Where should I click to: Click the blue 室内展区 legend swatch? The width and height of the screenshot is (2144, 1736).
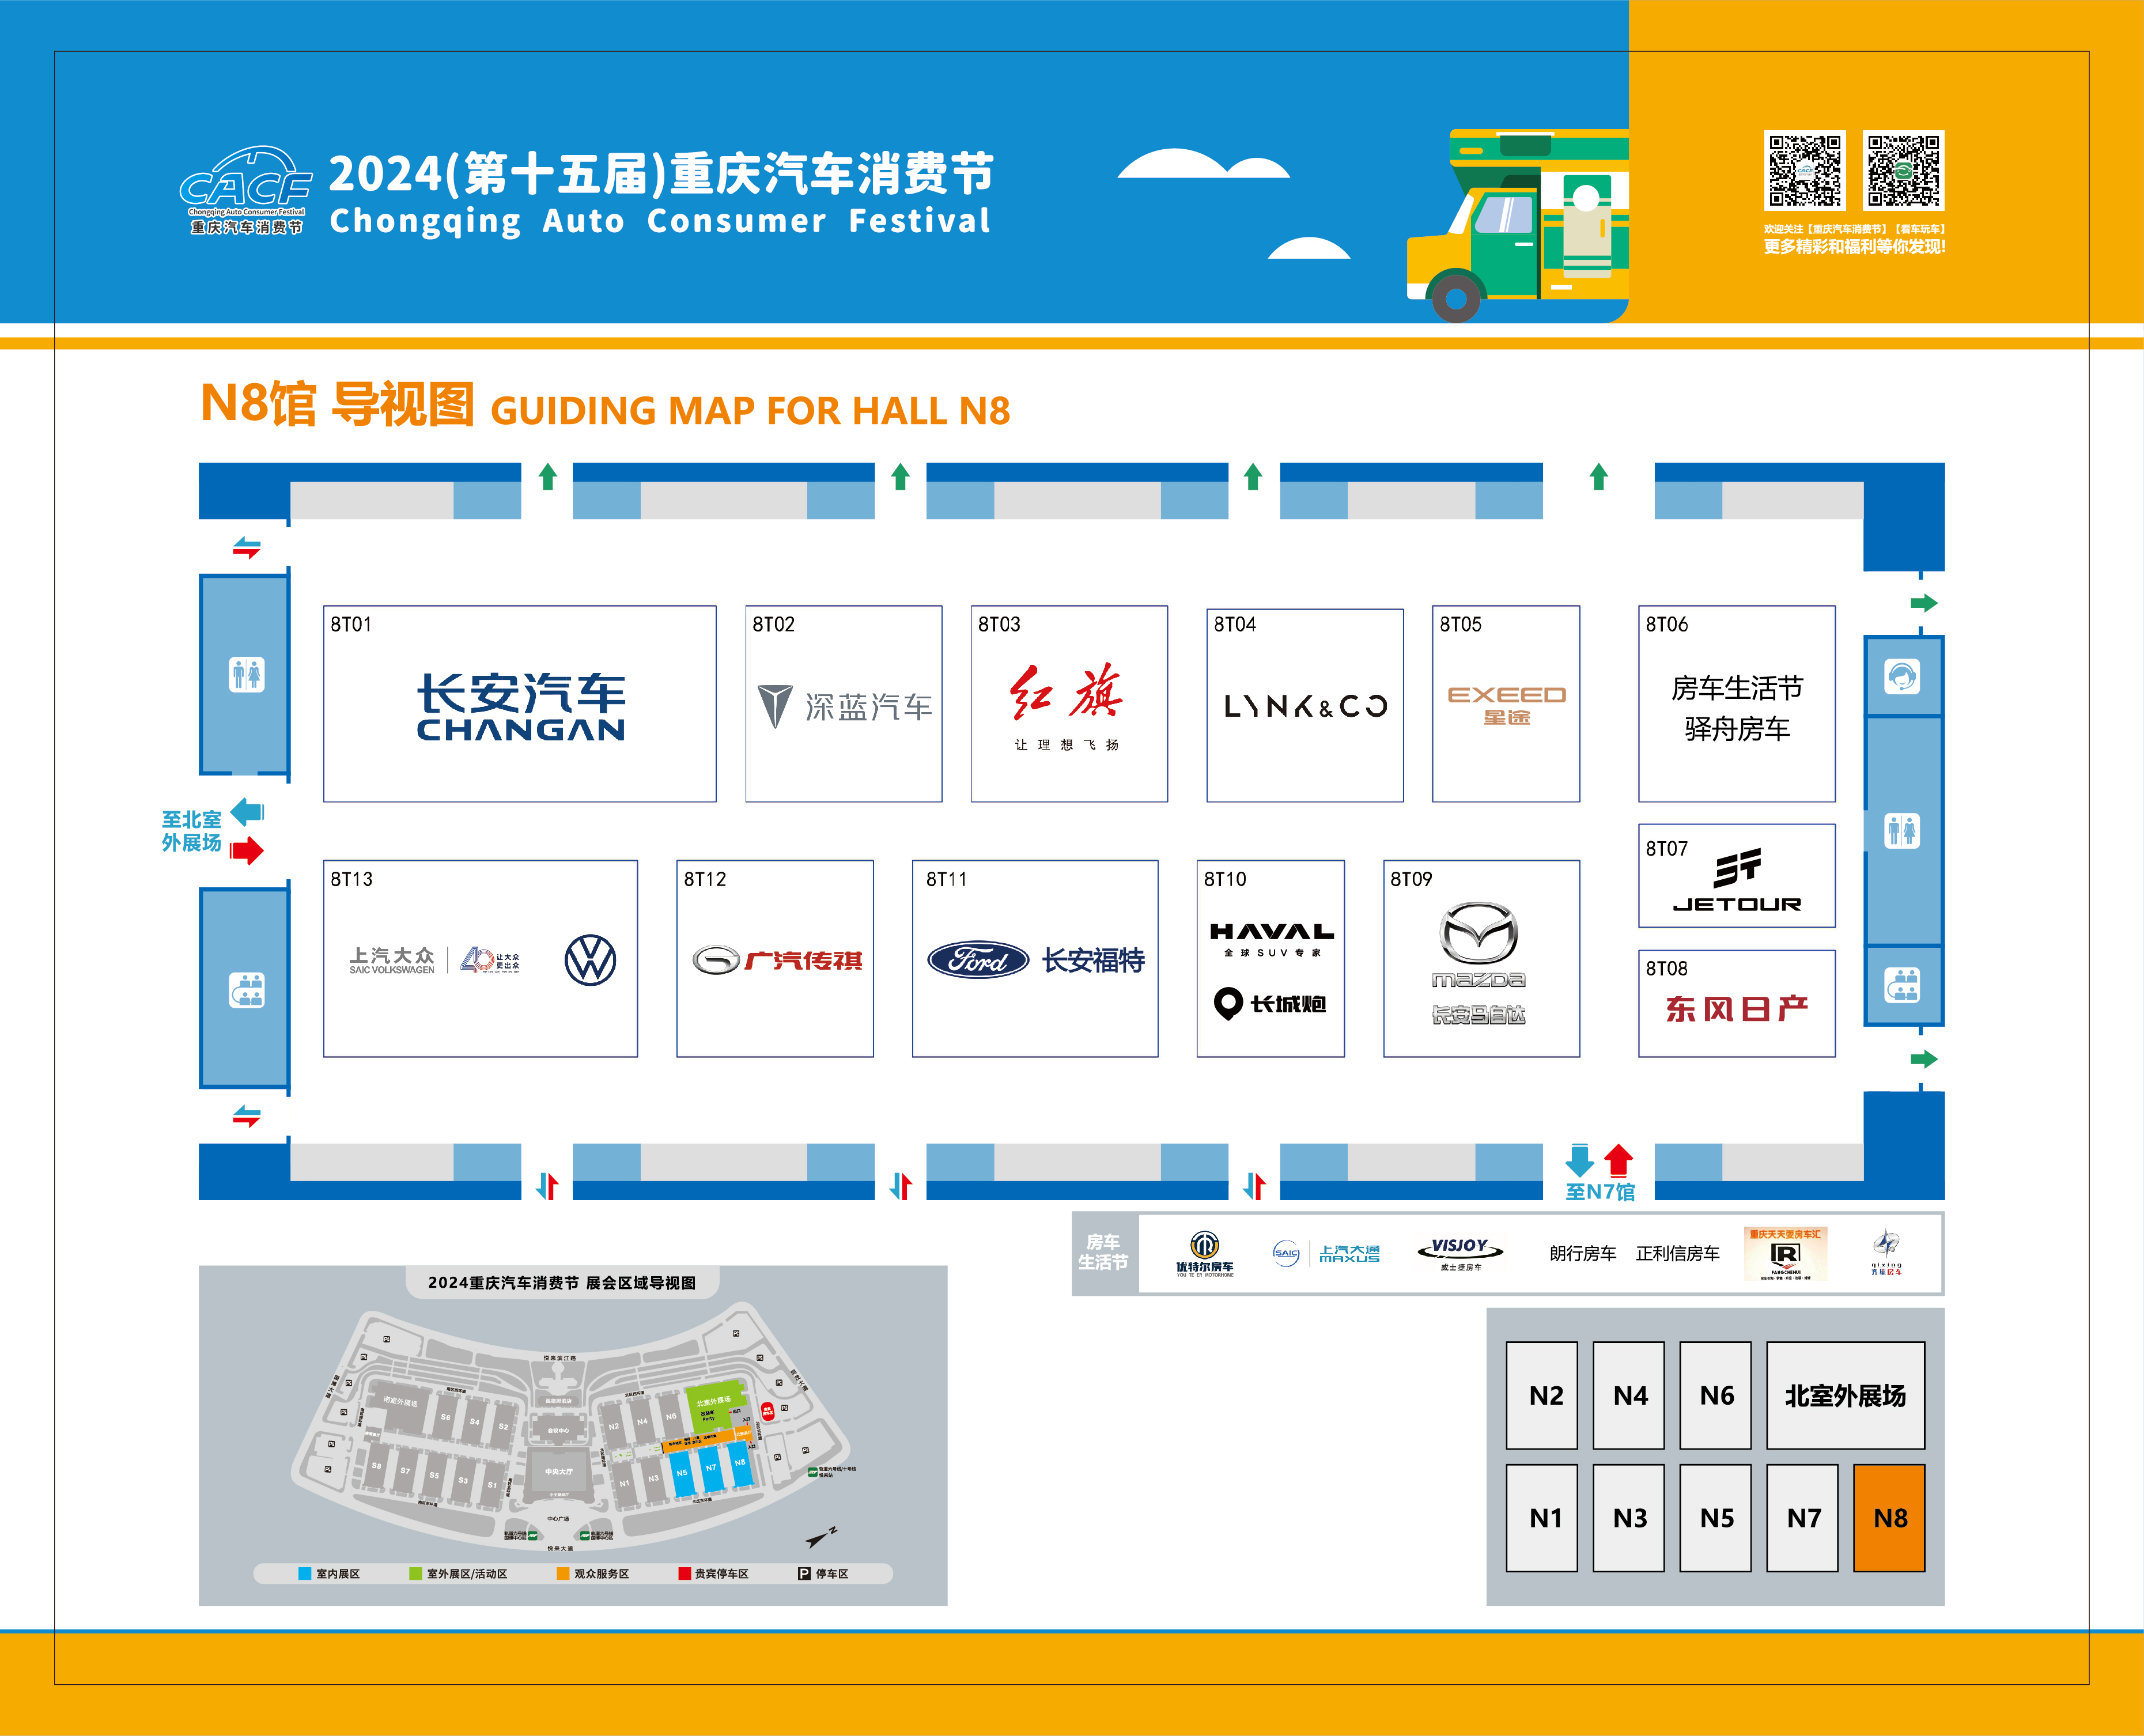click(x=305, y=1574)
